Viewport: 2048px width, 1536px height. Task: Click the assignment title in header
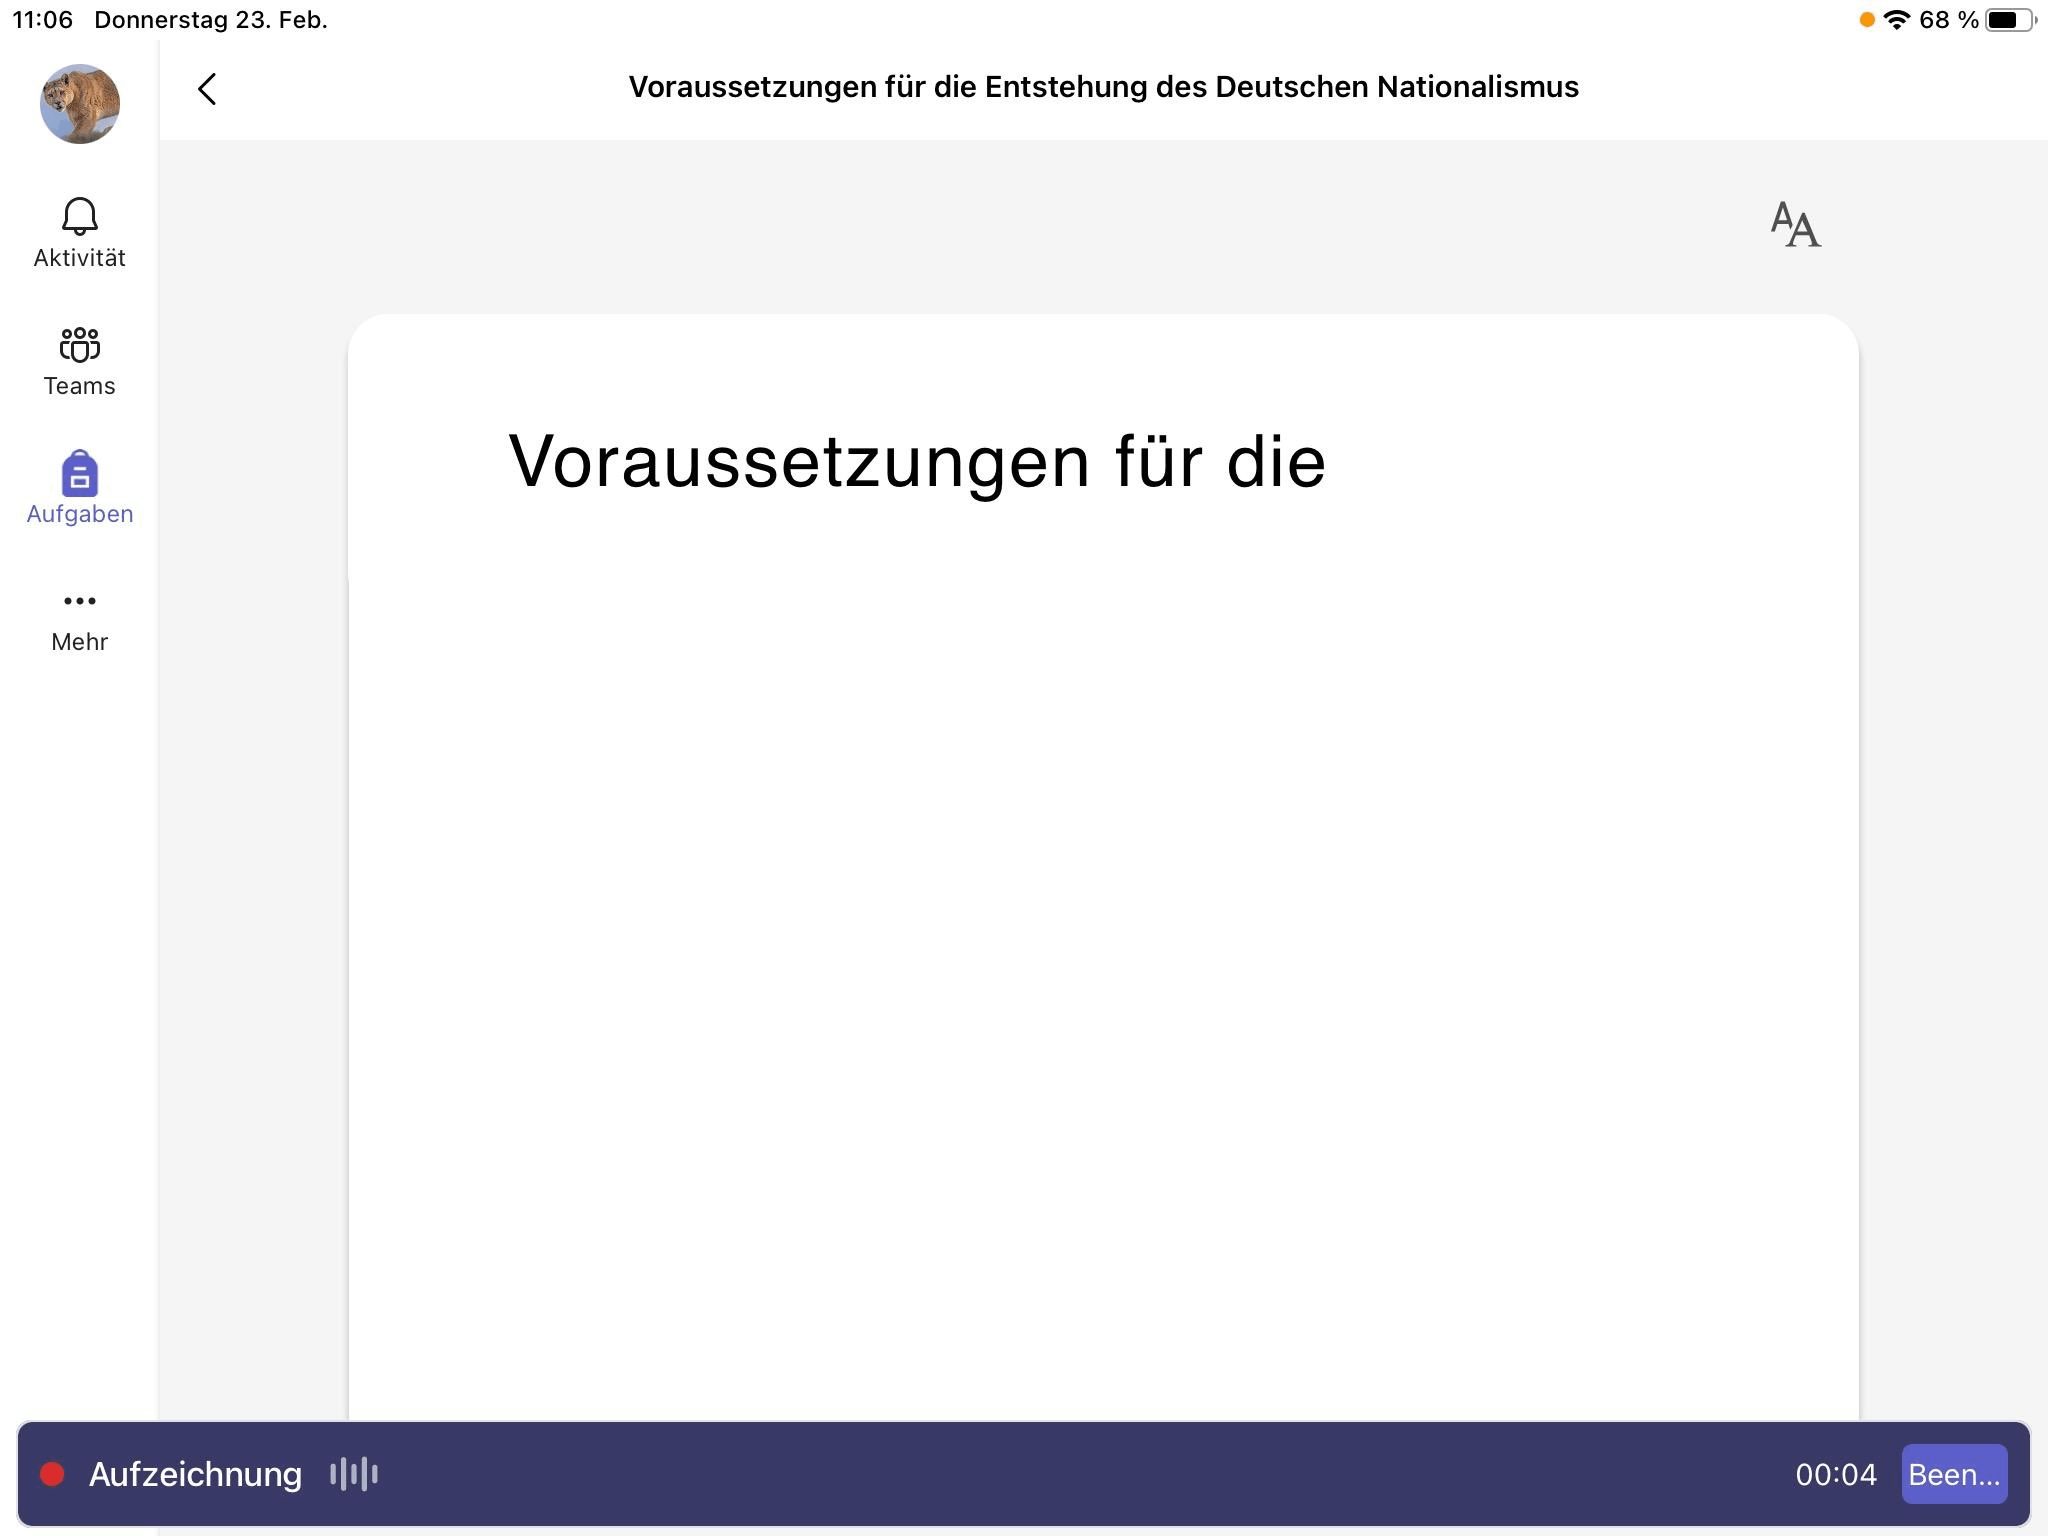click(x=1103, y=87)
